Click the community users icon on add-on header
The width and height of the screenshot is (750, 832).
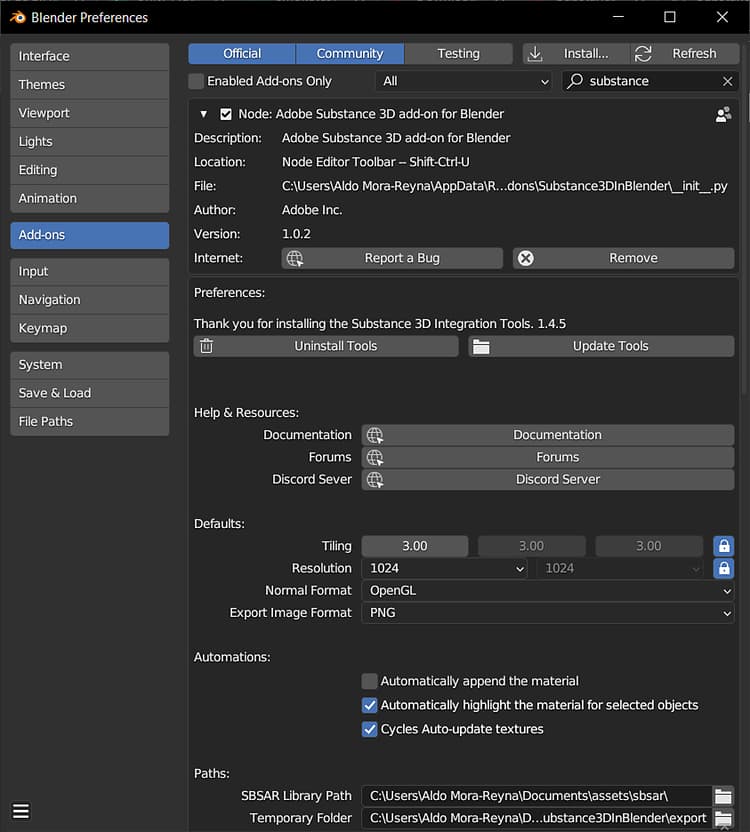[723, 115]
